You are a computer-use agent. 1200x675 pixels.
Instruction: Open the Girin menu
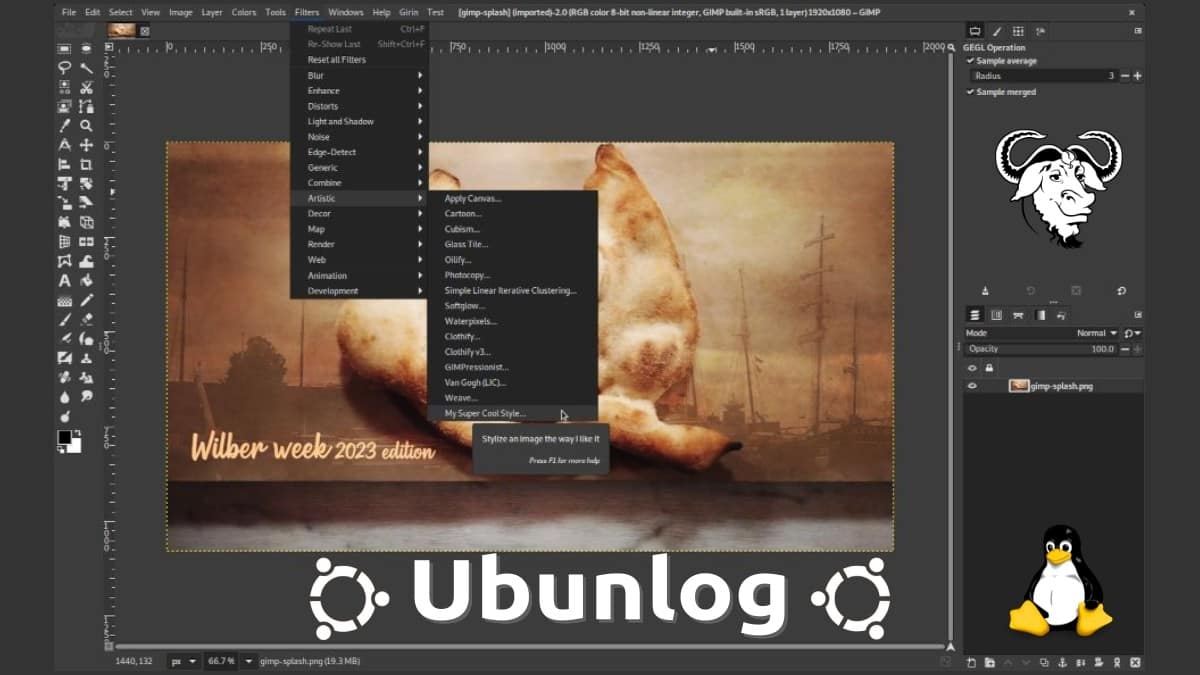(409, 12)
